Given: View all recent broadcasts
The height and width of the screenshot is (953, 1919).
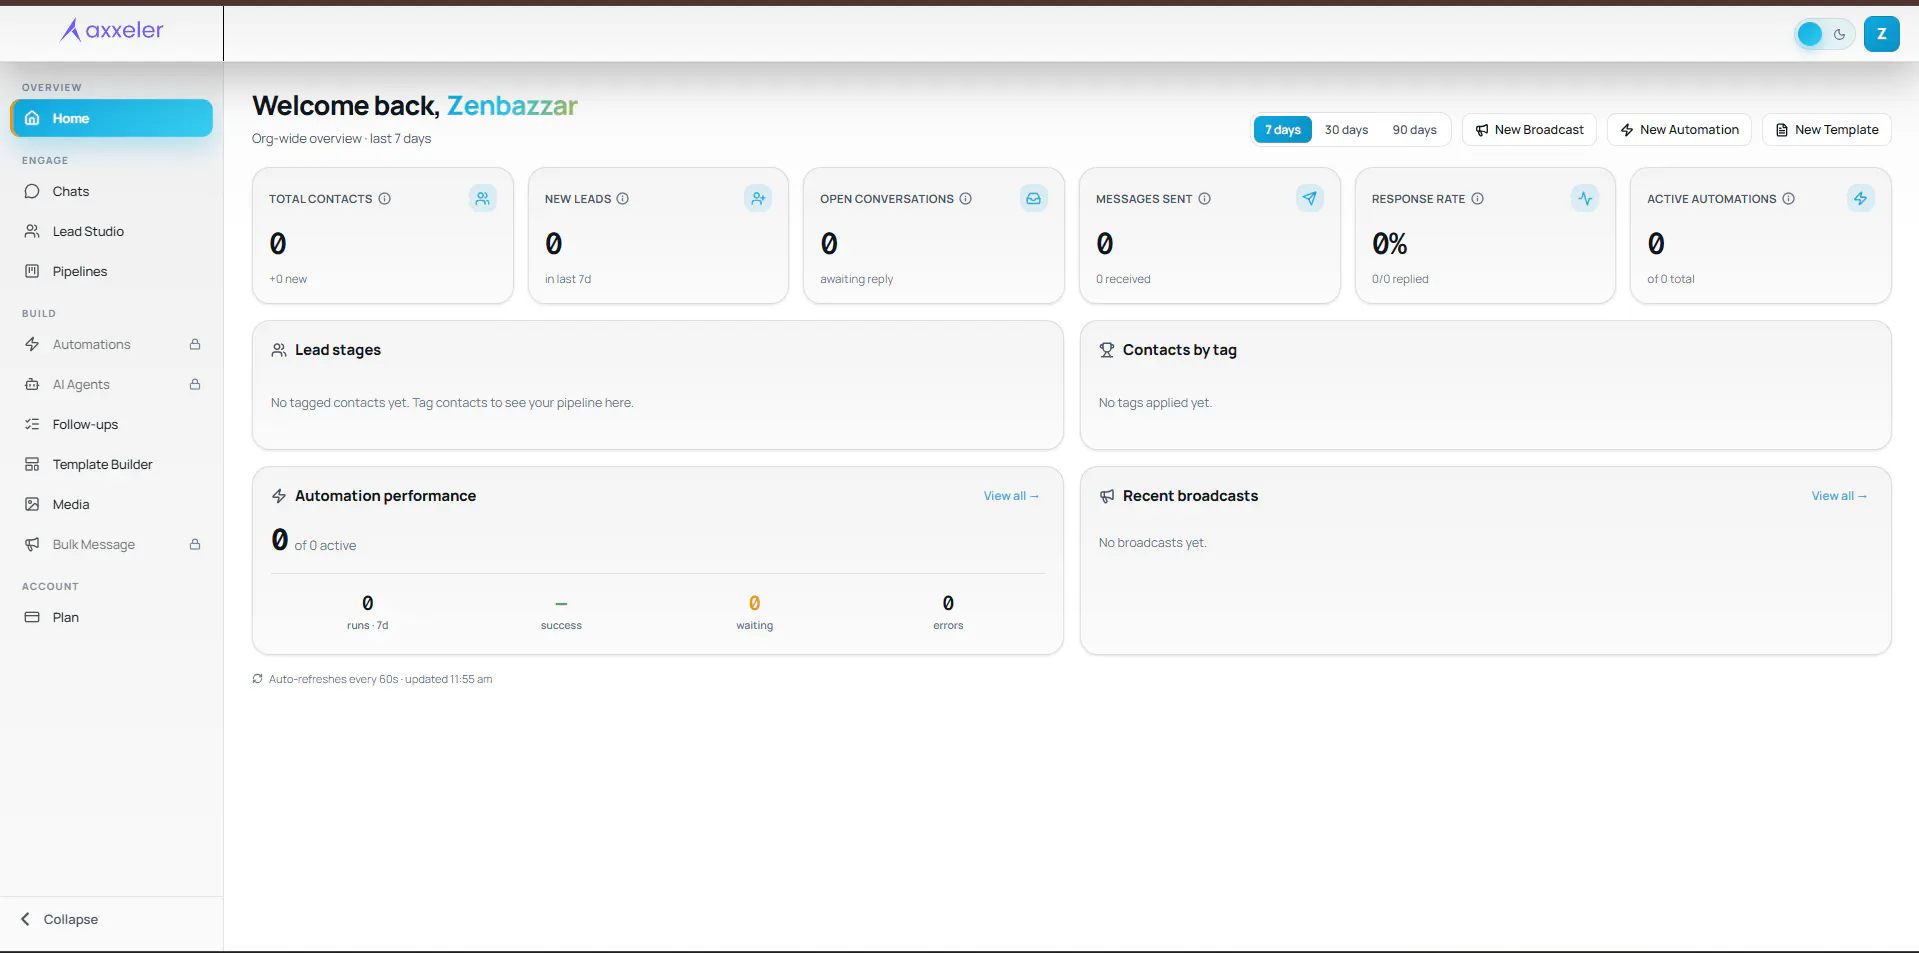Looking at the screenshot, I should click(1839, 496).
